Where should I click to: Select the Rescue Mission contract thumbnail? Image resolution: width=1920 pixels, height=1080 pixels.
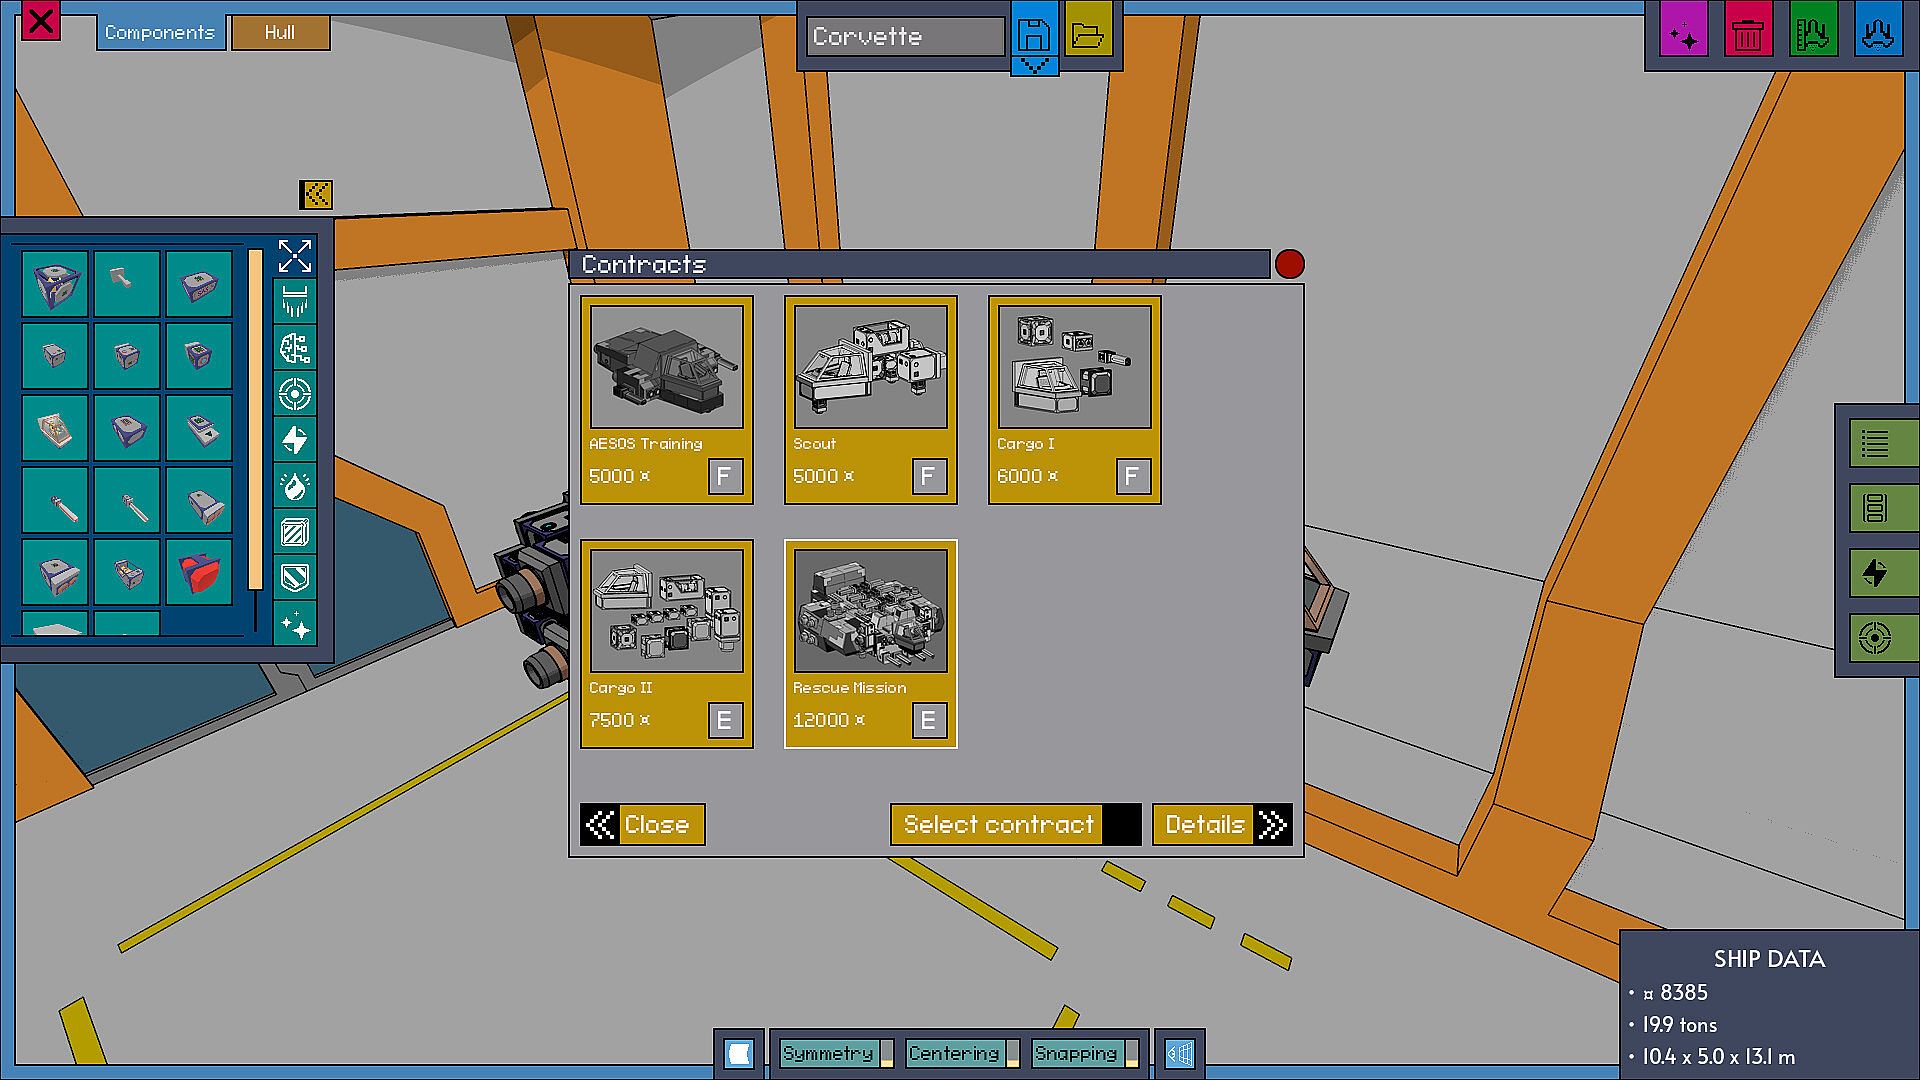tap(870, 611)
